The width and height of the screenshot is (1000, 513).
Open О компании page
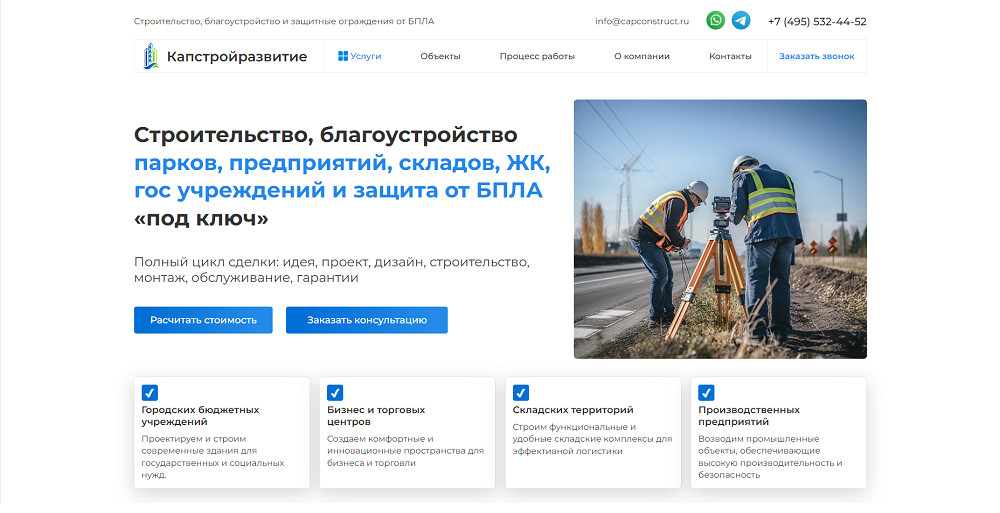(642, 56)
